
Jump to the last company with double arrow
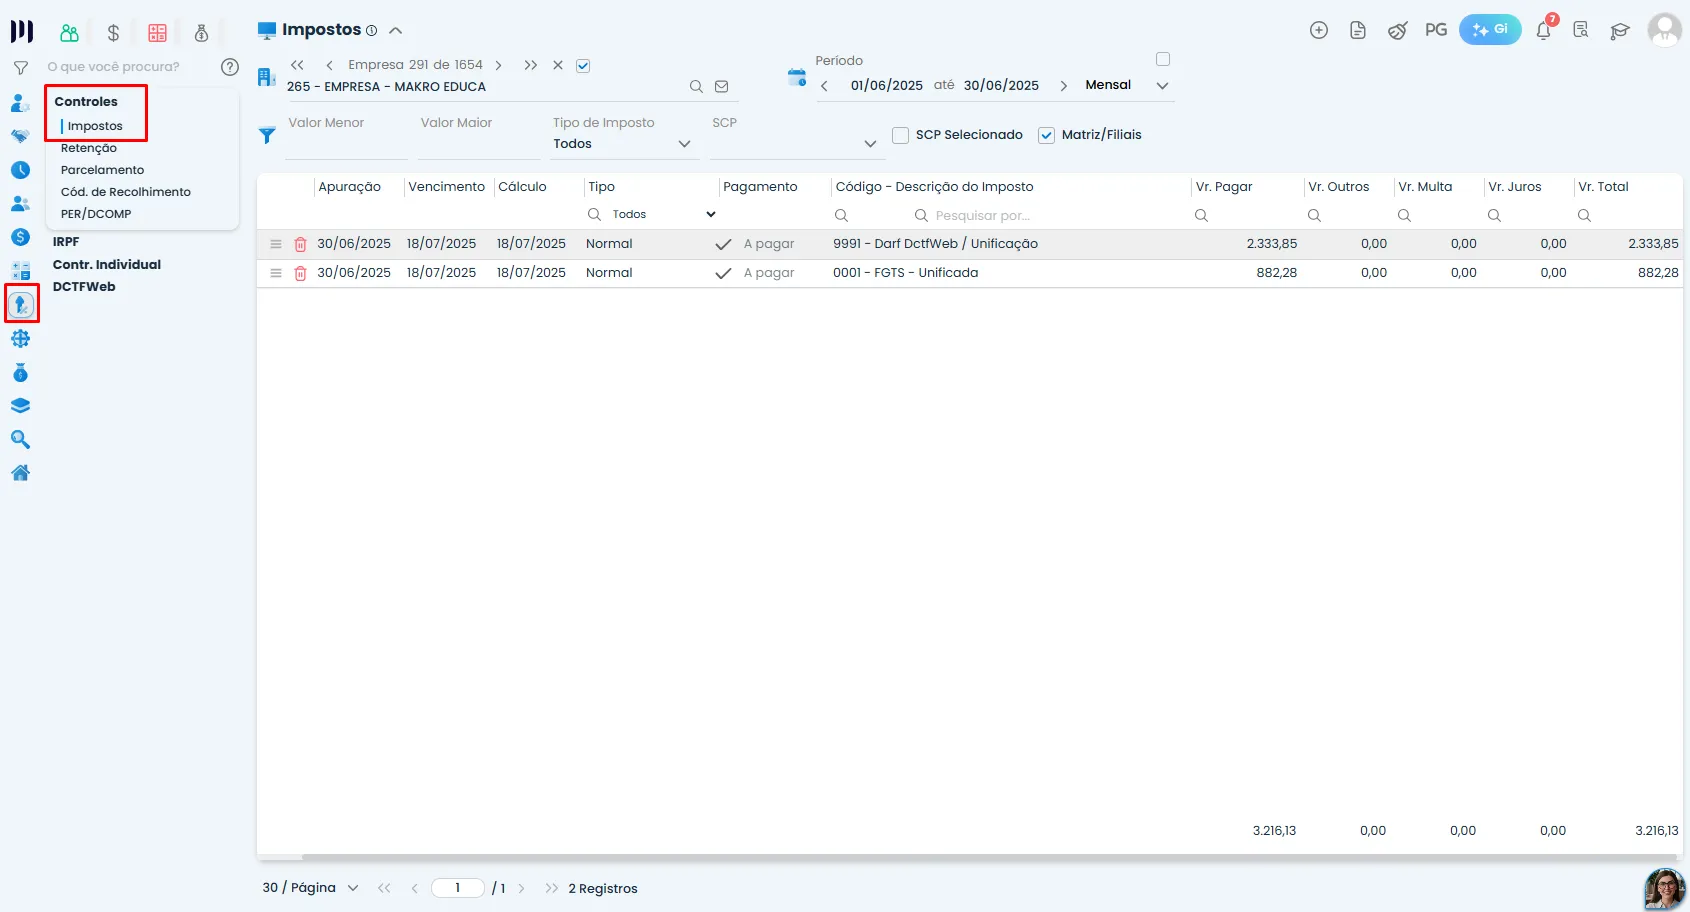tap(531, 66)
